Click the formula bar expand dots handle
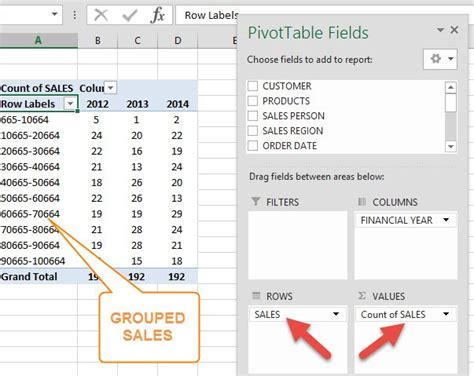The width and height of the screenshot is (474, 376). [75, 15]
